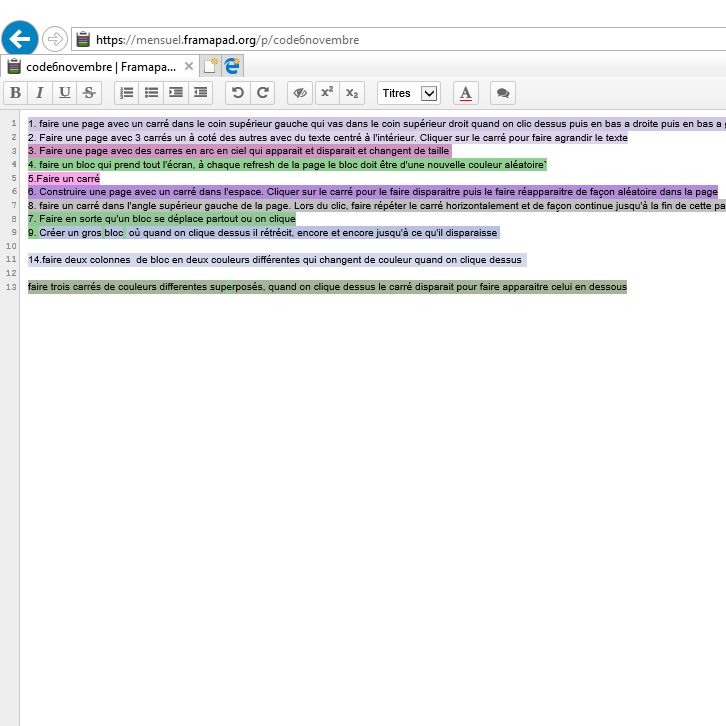This screenshot has width=726, height=726.
Task: Click line '4. faire un bloc qui prend tout l'écran'
Action: click(288, 164)
